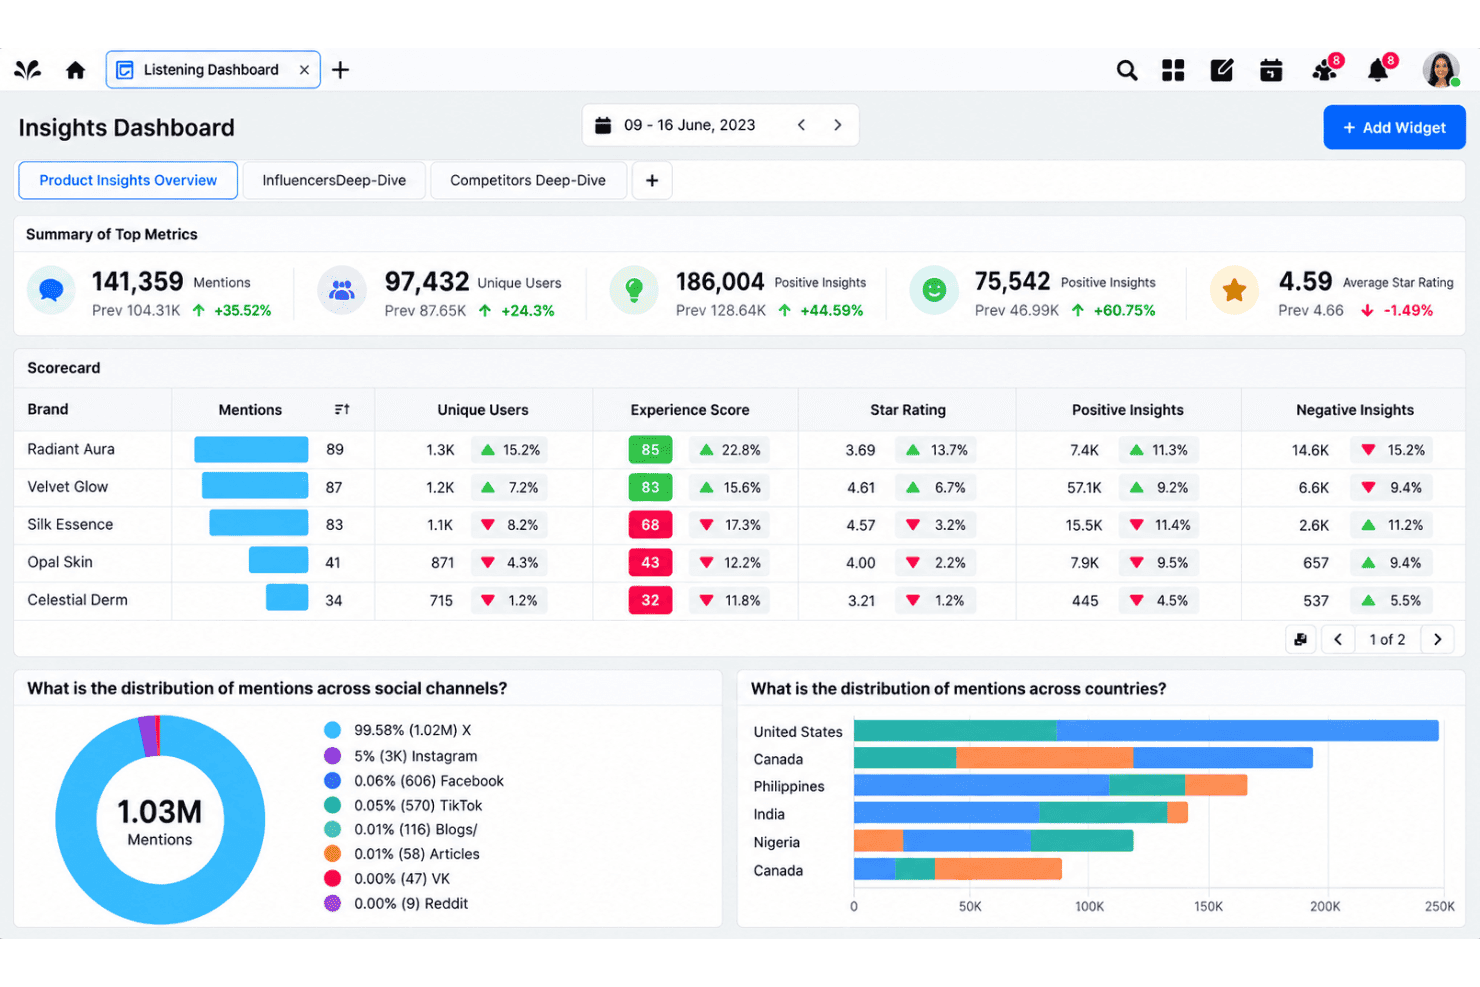Viewport: 1480px width, 987px height.
Task: Click the United States country bar
Action: (1146, 731)
